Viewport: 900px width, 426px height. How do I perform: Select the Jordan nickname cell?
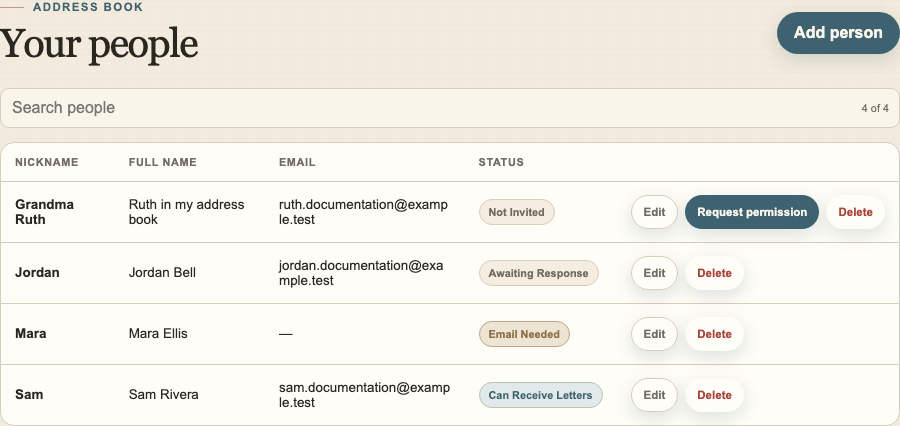point(37,273)
